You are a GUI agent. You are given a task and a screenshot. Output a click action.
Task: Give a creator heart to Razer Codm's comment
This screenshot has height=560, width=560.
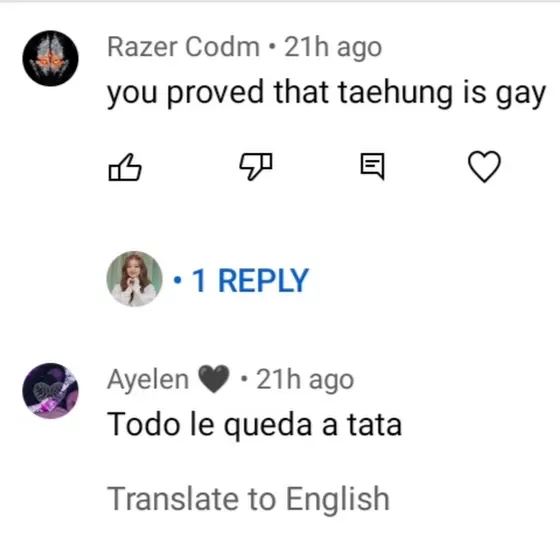tap(484, 166)
